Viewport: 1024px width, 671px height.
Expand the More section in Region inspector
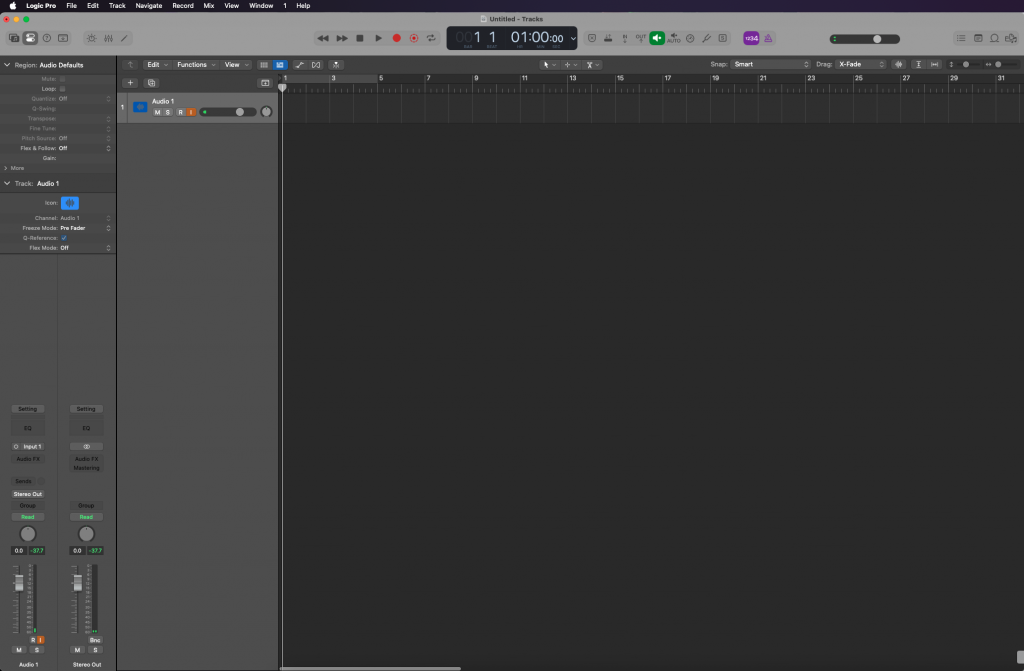click(14, 168)
